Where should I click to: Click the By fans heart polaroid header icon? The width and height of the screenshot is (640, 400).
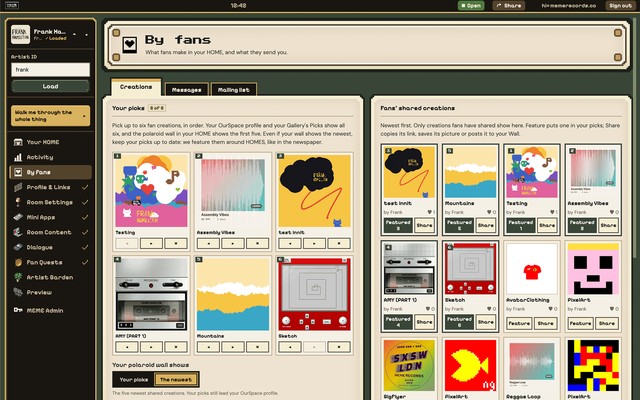[x=130, y=44]
